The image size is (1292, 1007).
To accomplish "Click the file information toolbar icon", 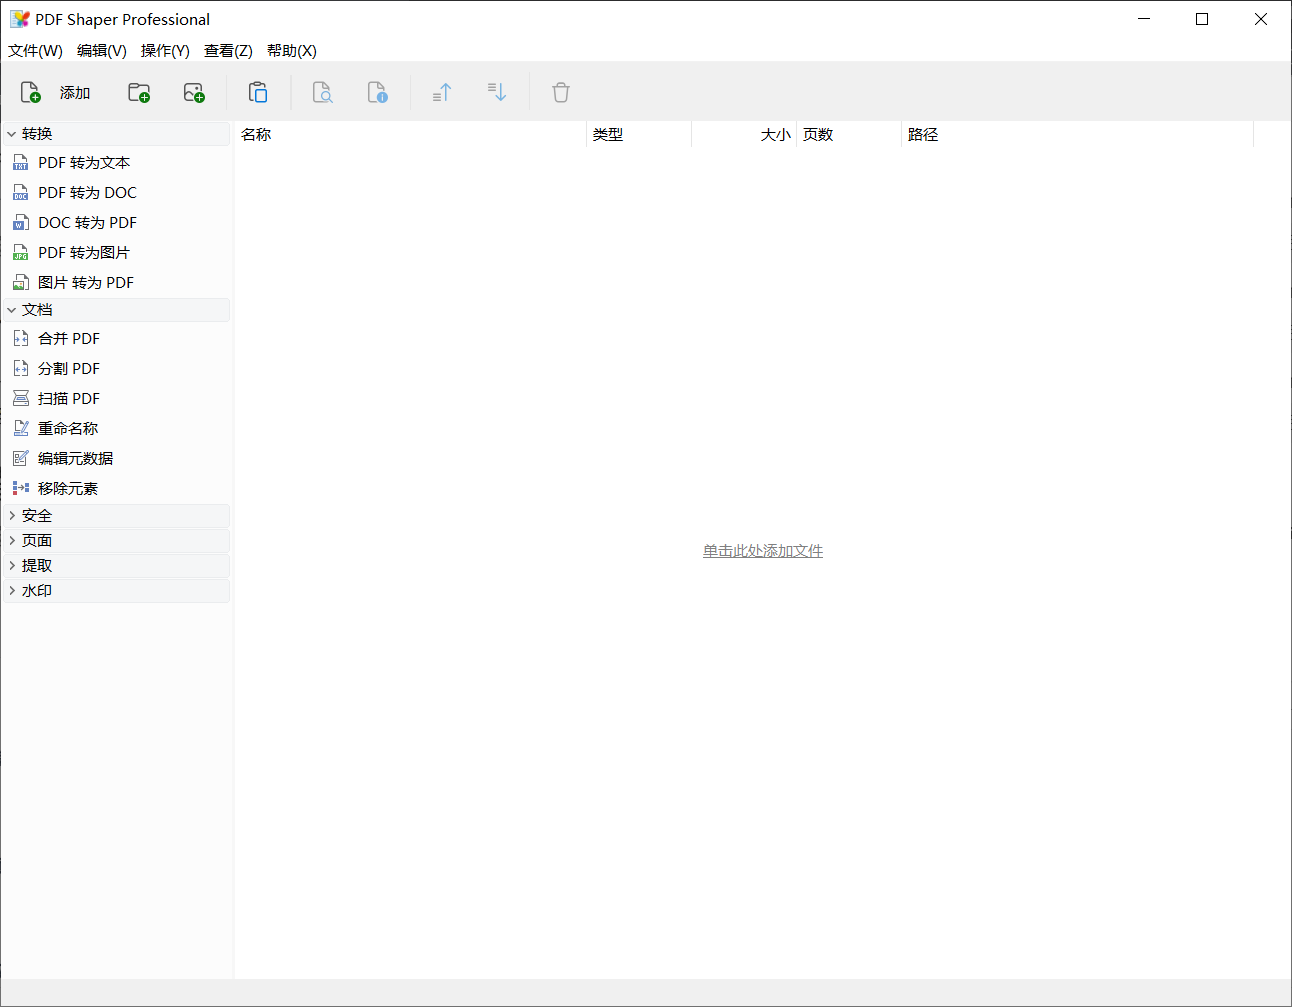I will click(378, 92).
